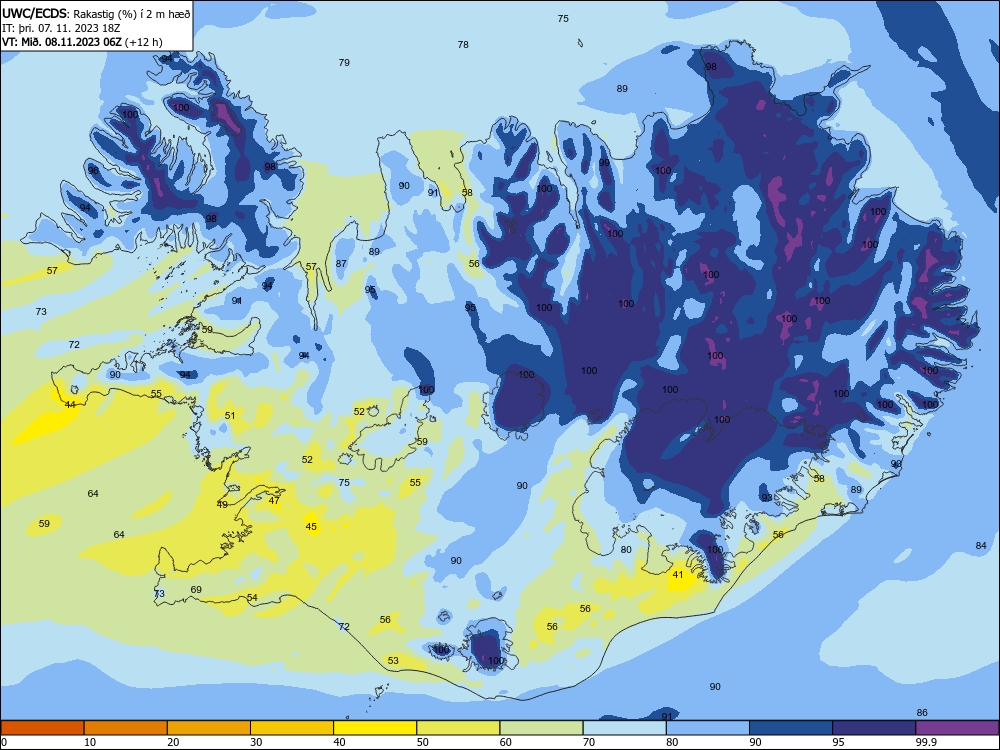1000x750 pixels.
Task: Select the map value '54'
Action: coord(253,598)
